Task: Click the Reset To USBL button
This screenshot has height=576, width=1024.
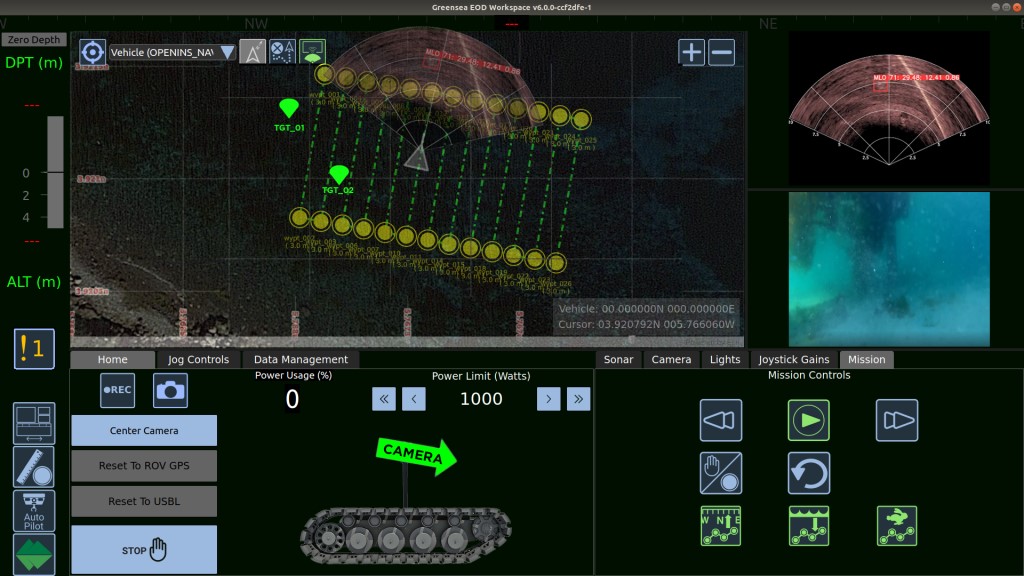Action: [144, 501]
